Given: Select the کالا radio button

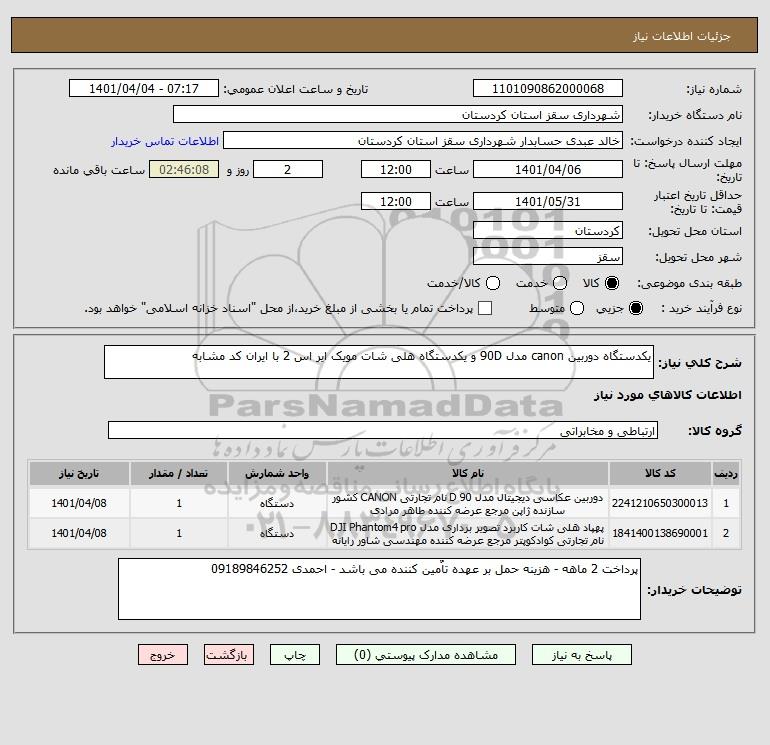Looking at the screenshot, I should click(612, 283).
